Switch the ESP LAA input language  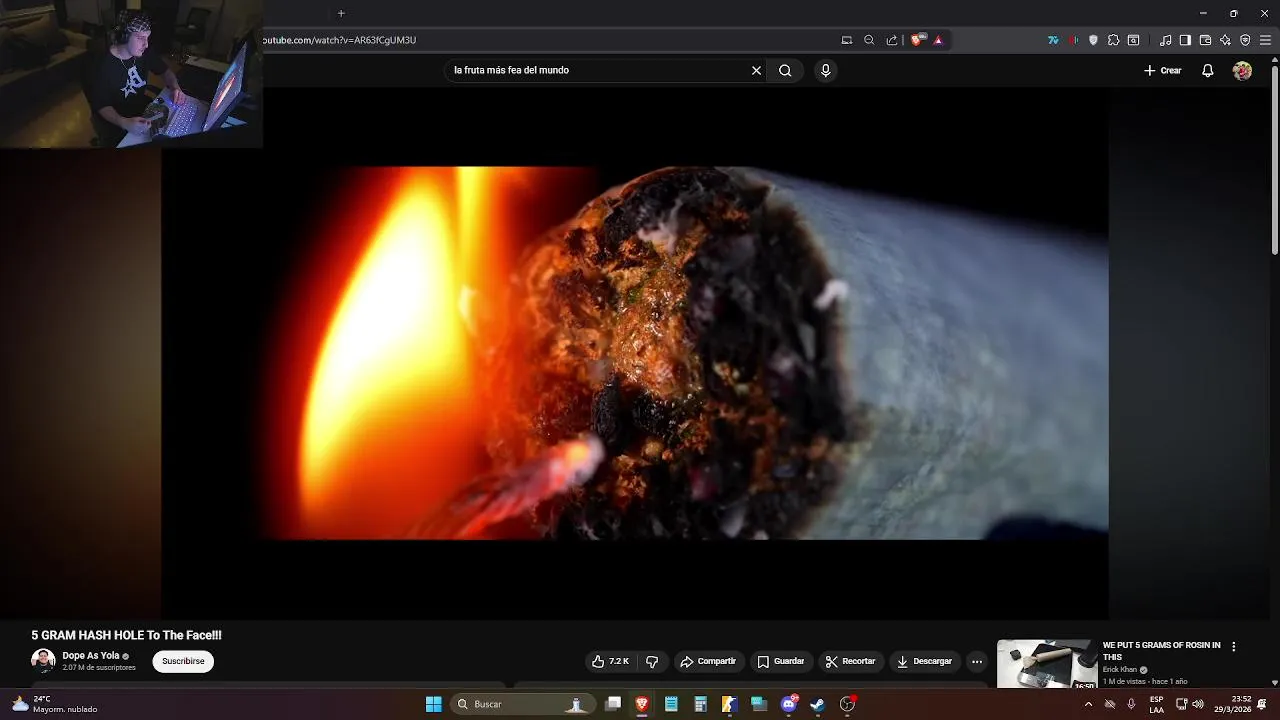click(1157, 704)
